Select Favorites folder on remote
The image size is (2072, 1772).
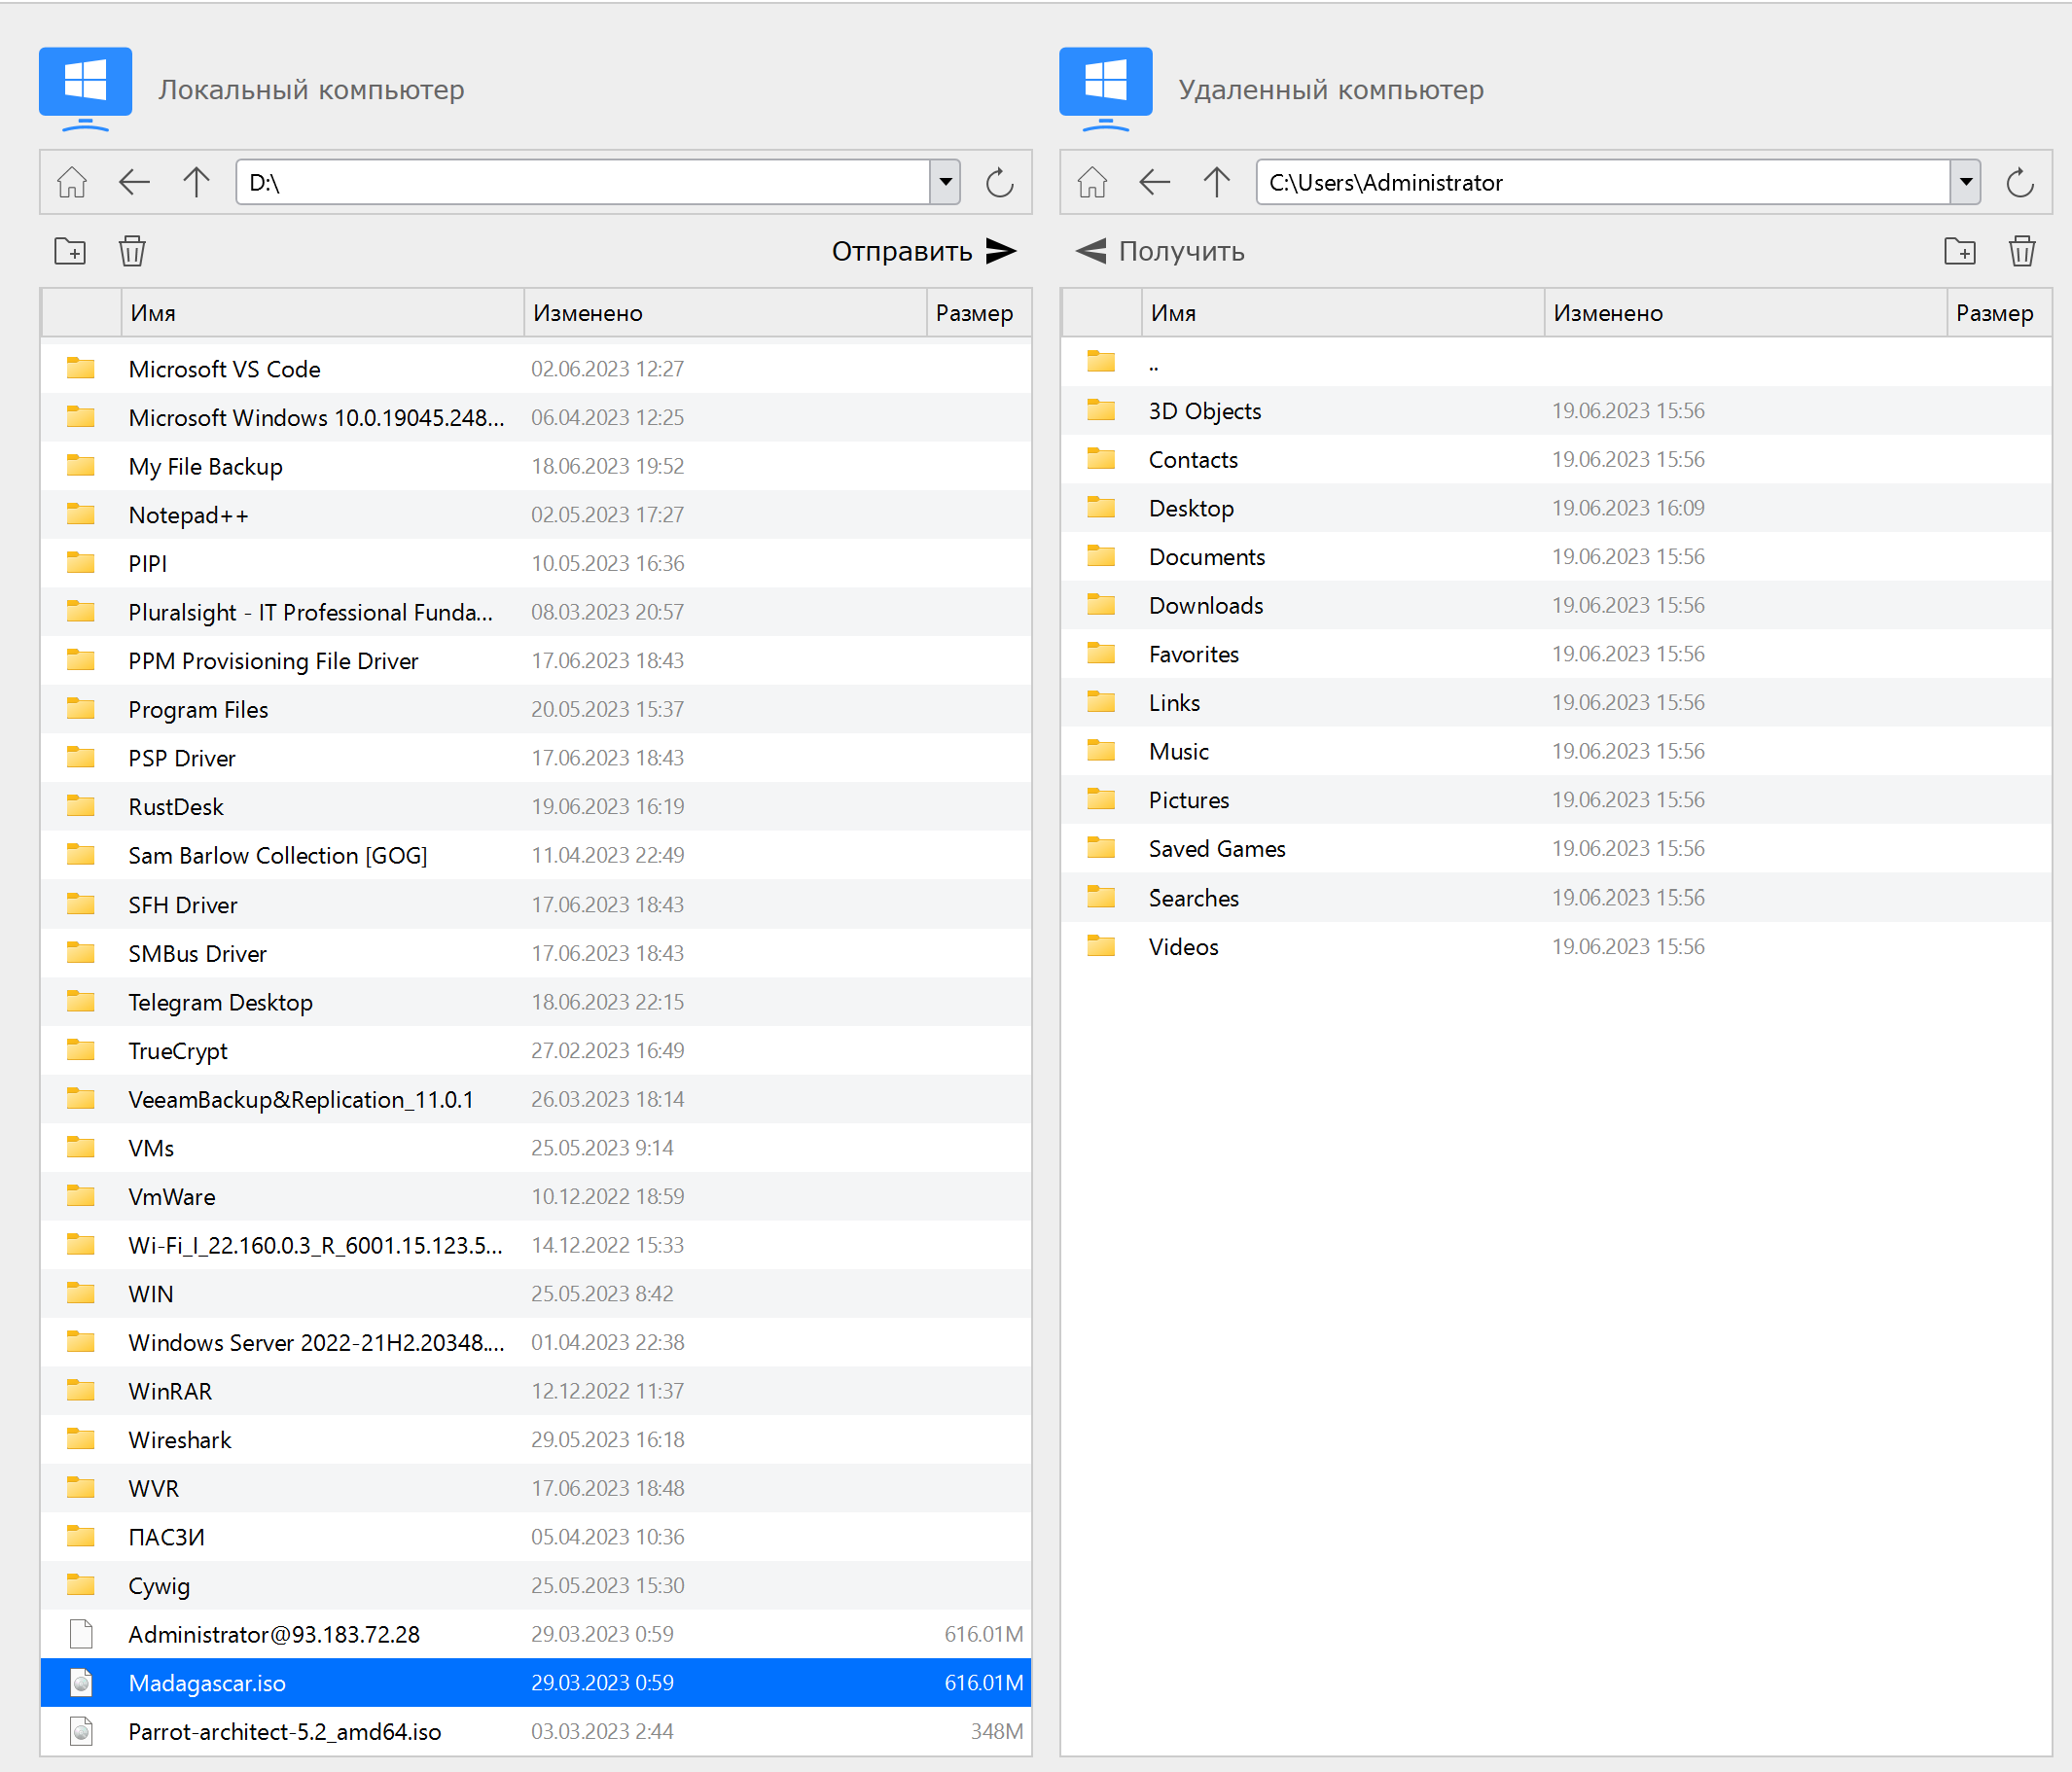(1556, 654)
